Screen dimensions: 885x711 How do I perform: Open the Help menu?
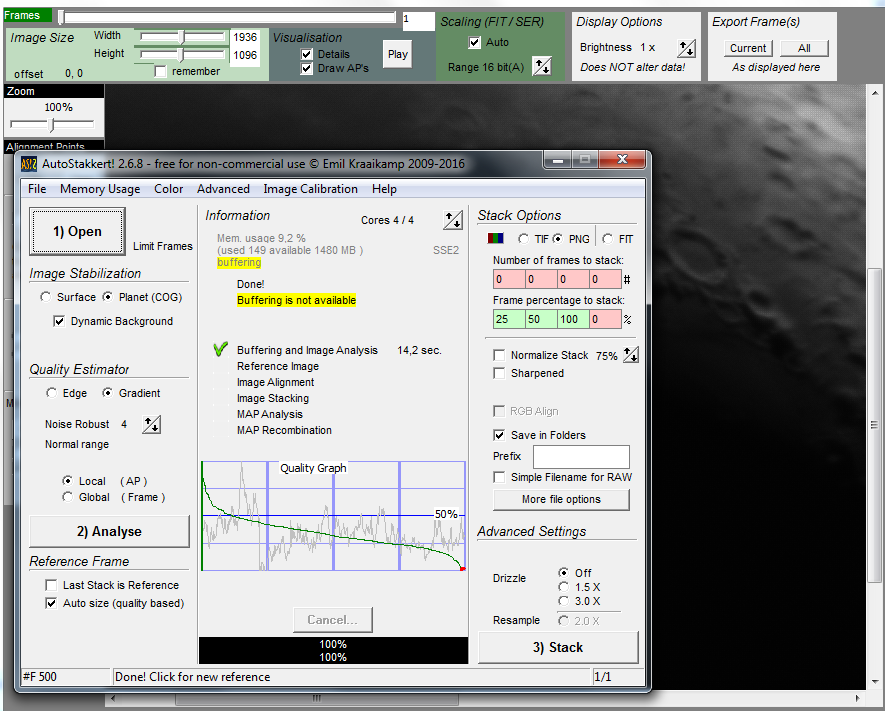click(x=384, y=189)
